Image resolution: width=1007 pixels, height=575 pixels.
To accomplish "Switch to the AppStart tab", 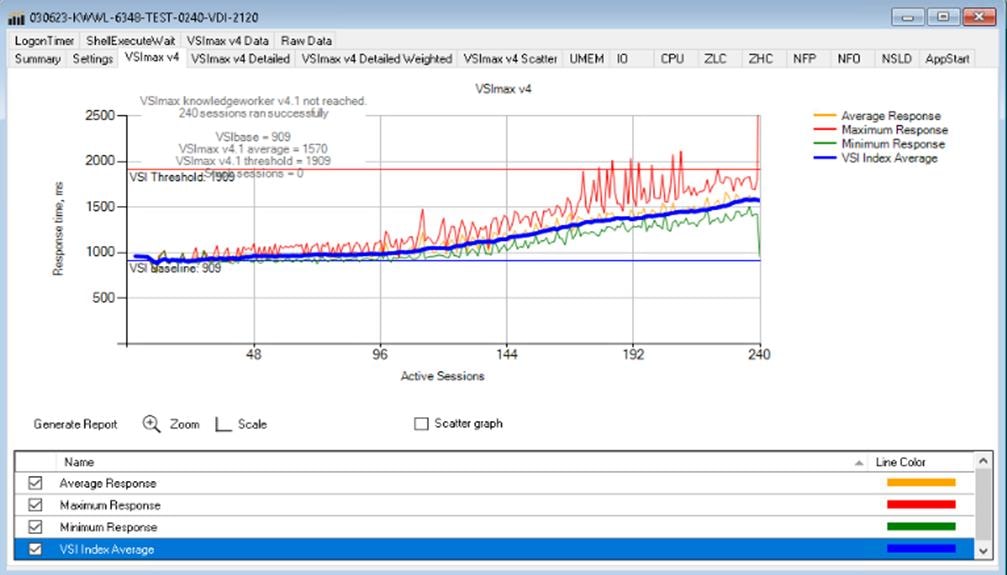I will coord(947,59).
